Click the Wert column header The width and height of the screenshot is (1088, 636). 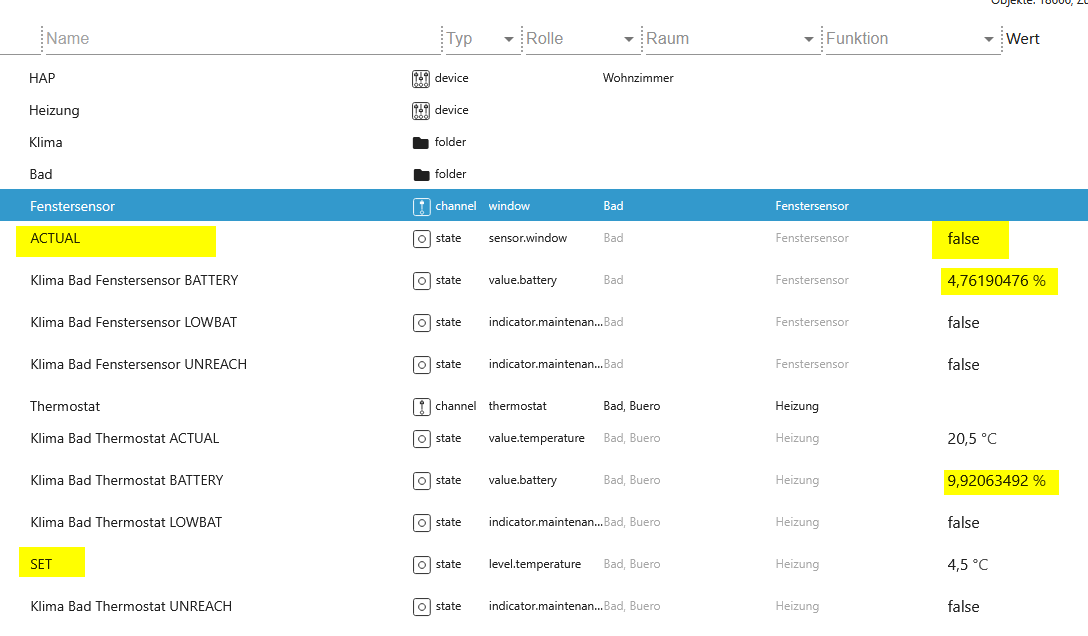pos(1023,39)
